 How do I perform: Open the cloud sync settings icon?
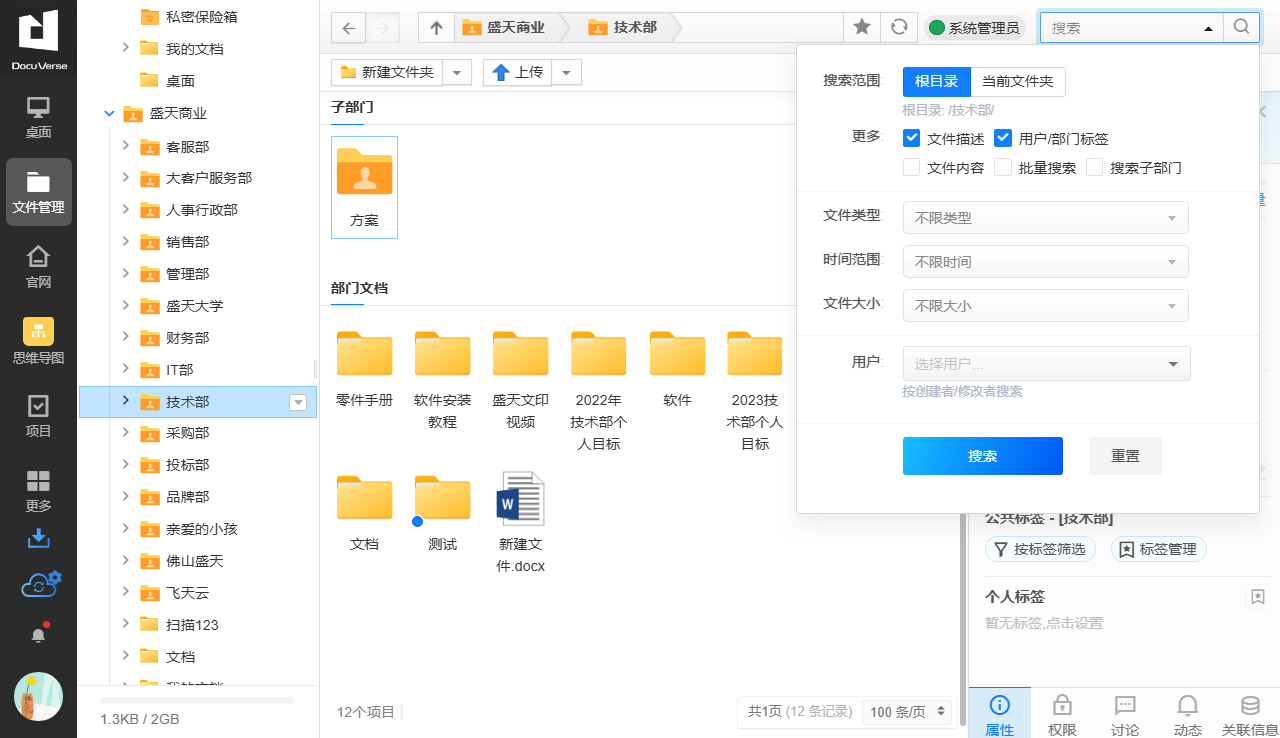point(40,584)
